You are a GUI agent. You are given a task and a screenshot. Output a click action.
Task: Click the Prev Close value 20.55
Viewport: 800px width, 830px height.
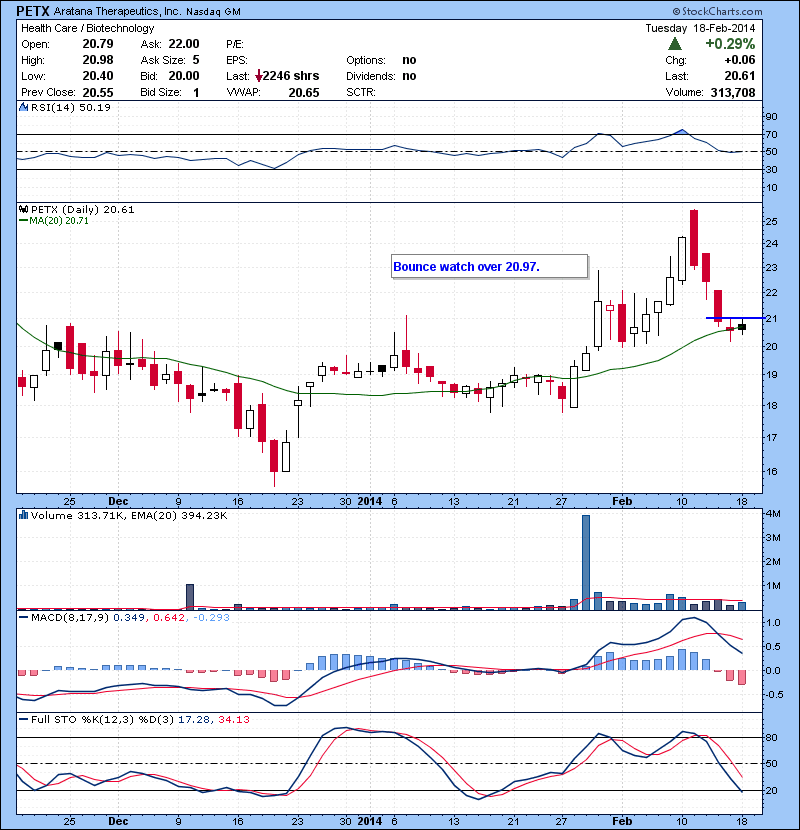click(x=98, y=92)
